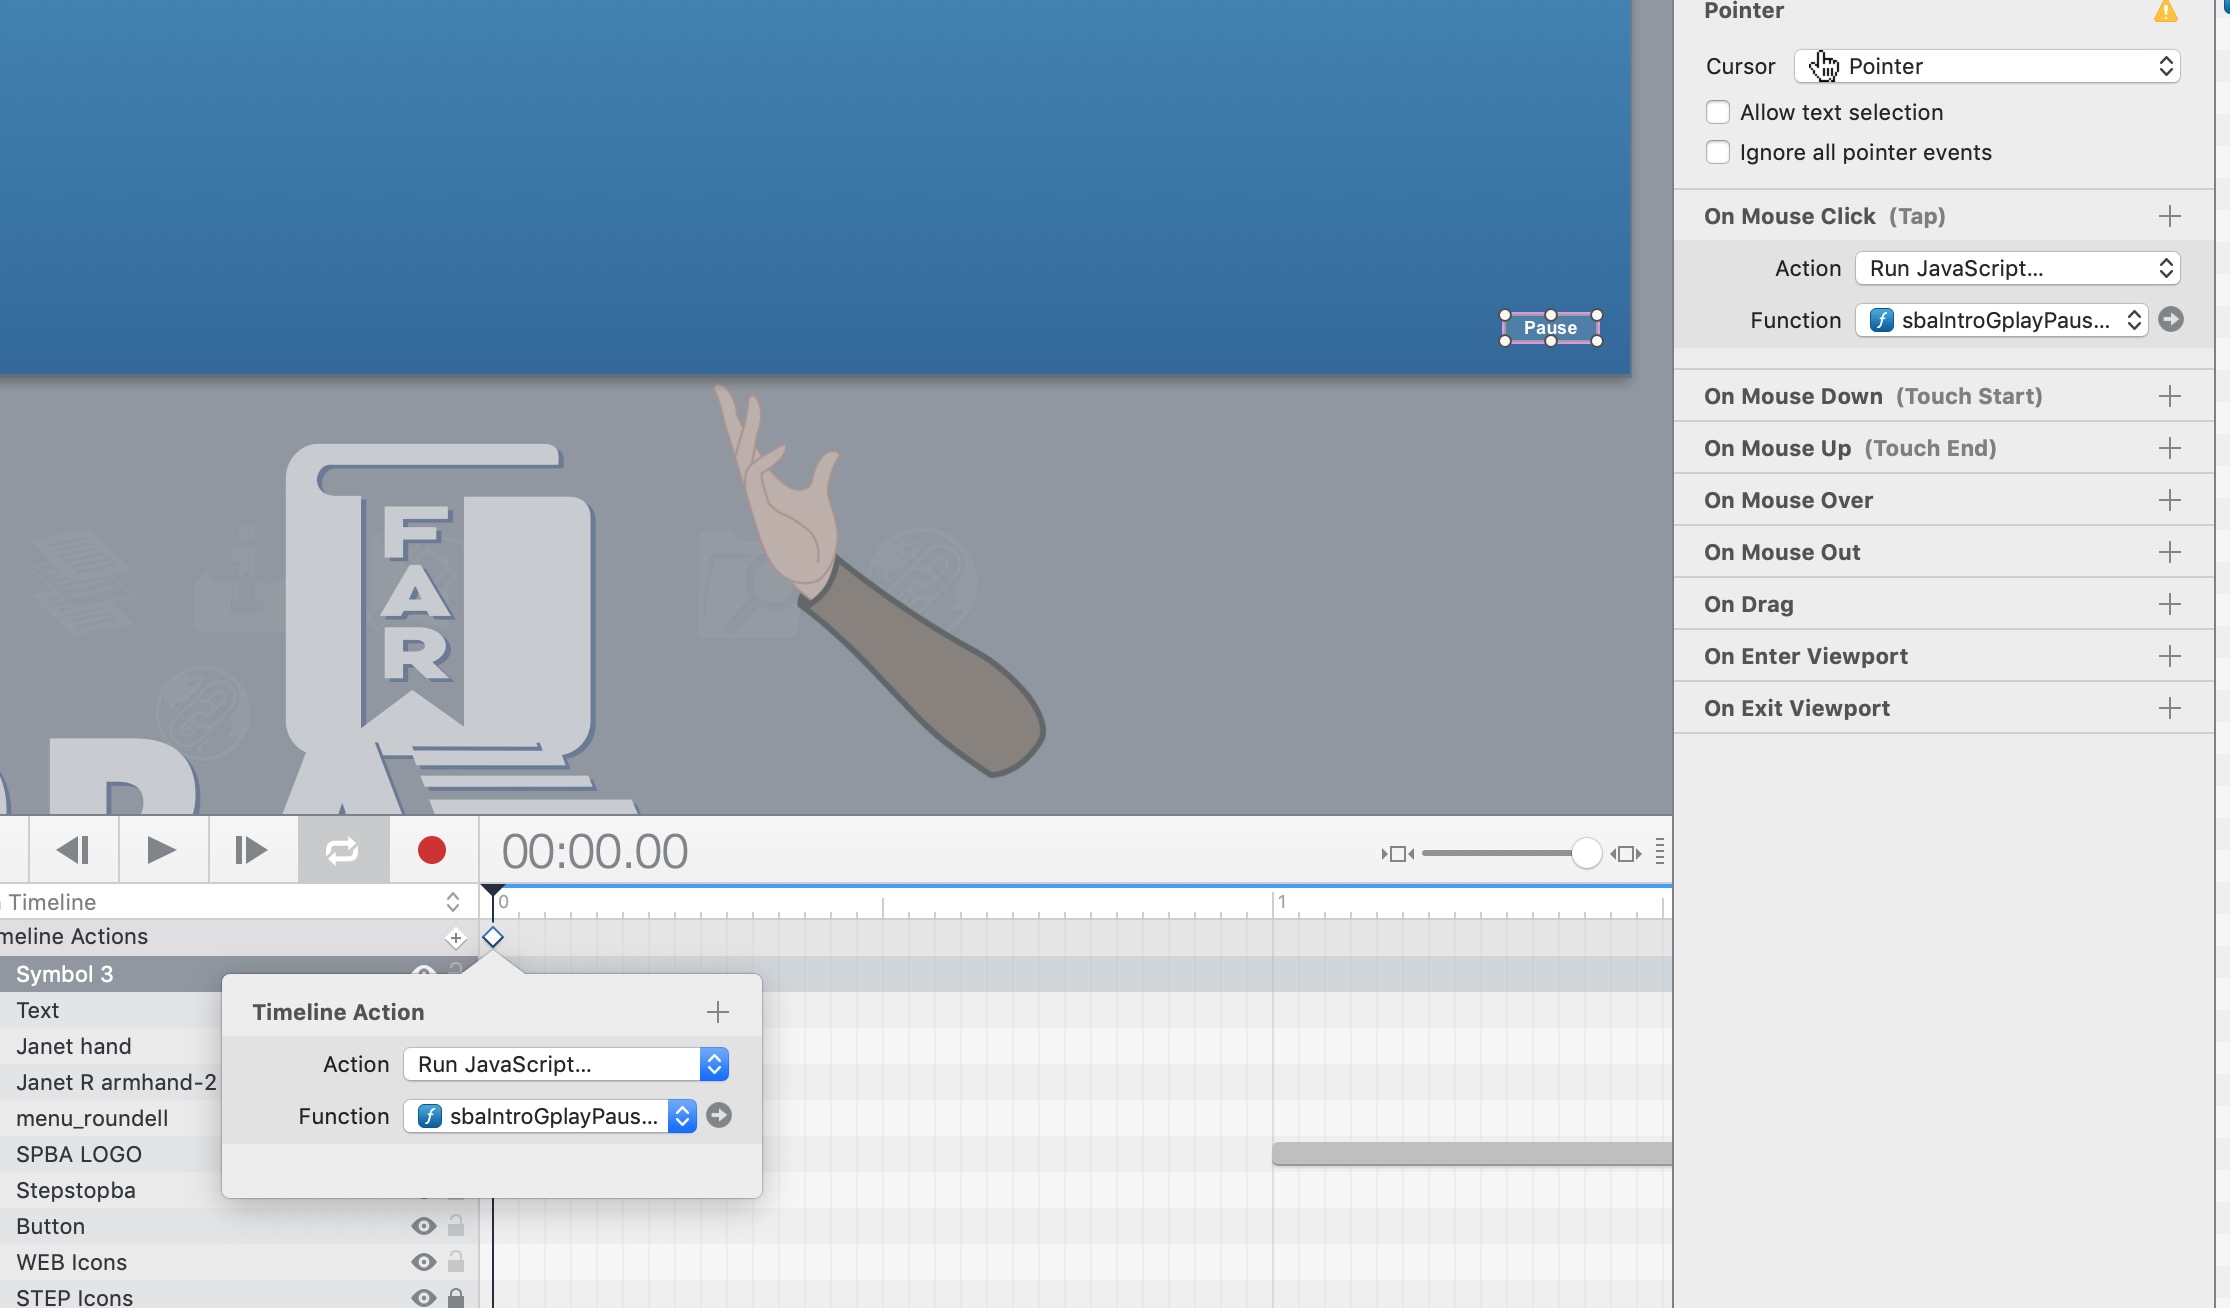Click the rewind to start playback button
The image size is (2230, 1308).
[73, 851]
